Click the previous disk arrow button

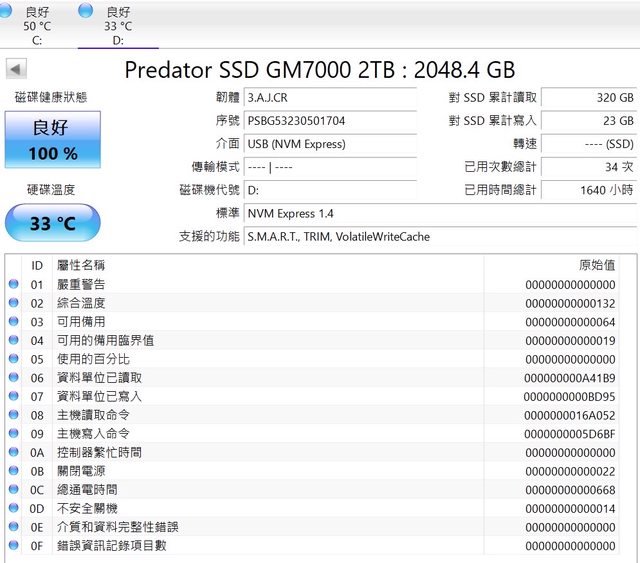(x=16, y=69)
